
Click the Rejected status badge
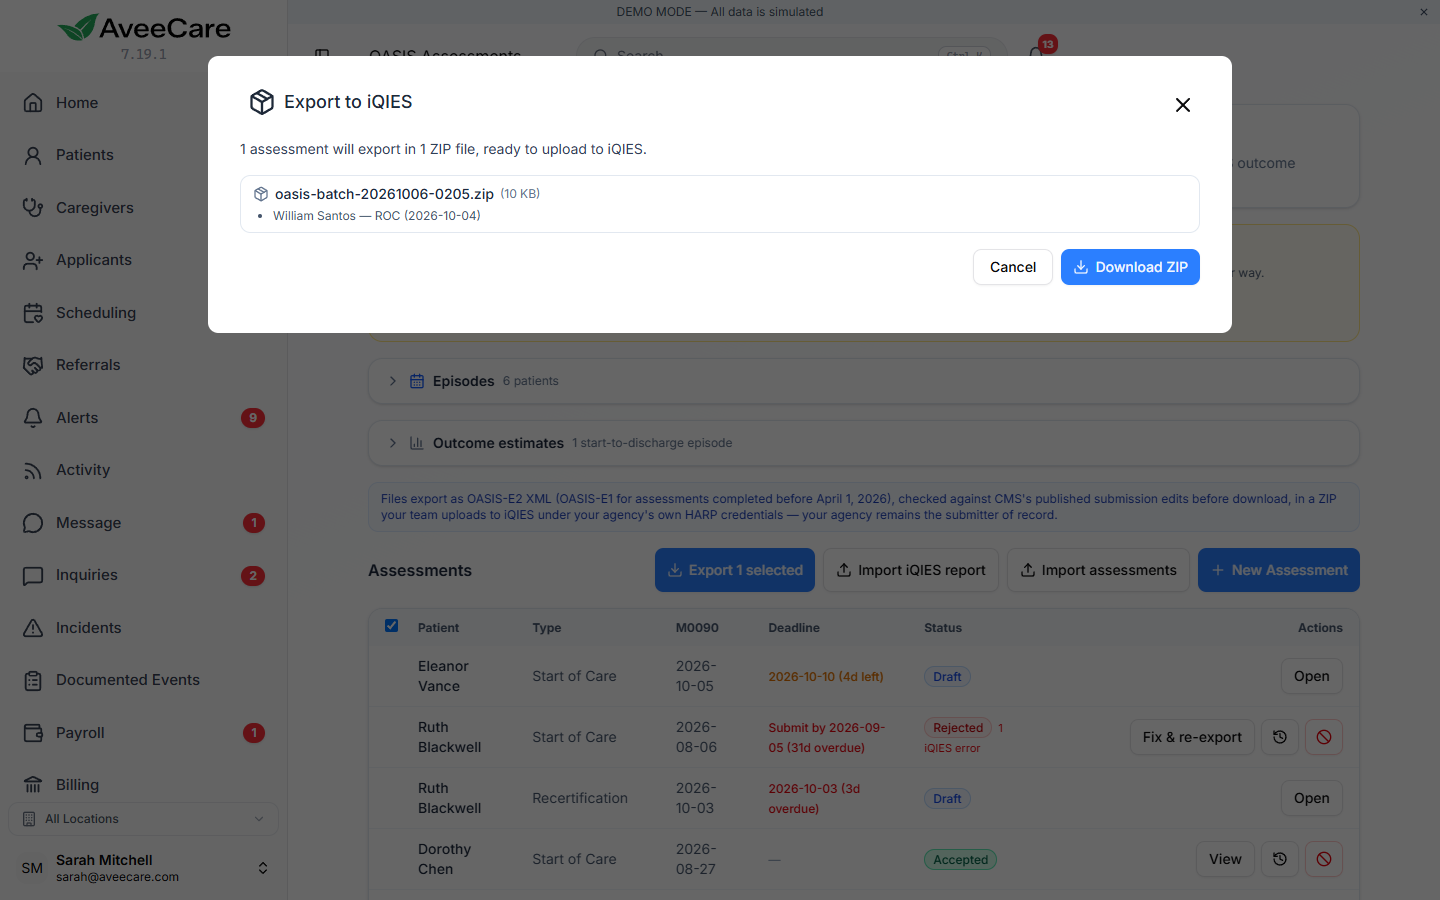click(958, 728)
